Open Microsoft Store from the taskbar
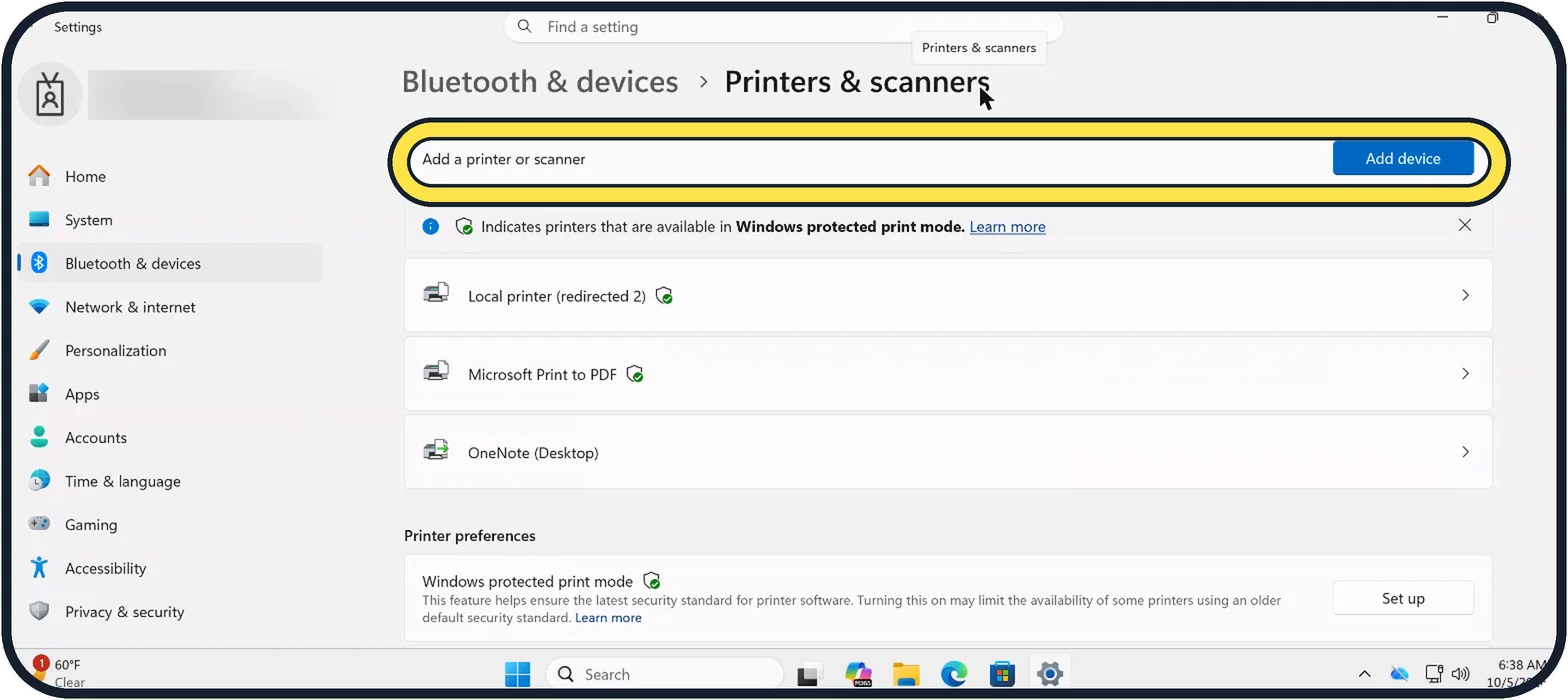The height and width of the screenshot is (700, 1568). point(1002,674)
